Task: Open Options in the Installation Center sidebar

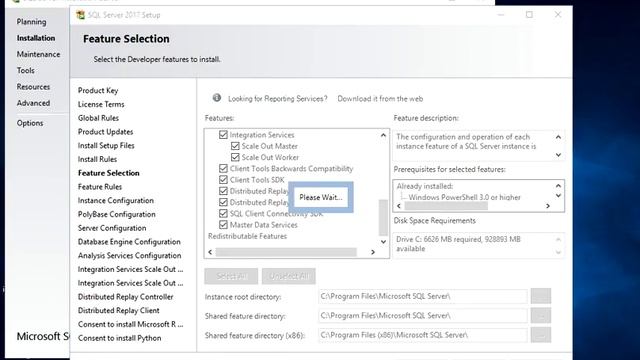Action: point(30,123)
